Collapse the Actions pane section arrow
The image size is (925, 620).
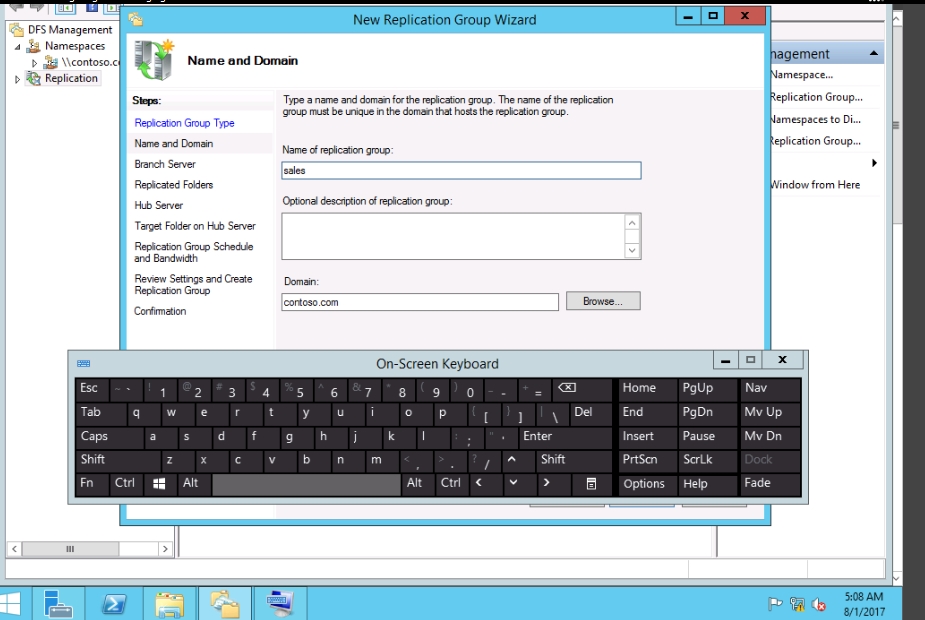[875, 54]
